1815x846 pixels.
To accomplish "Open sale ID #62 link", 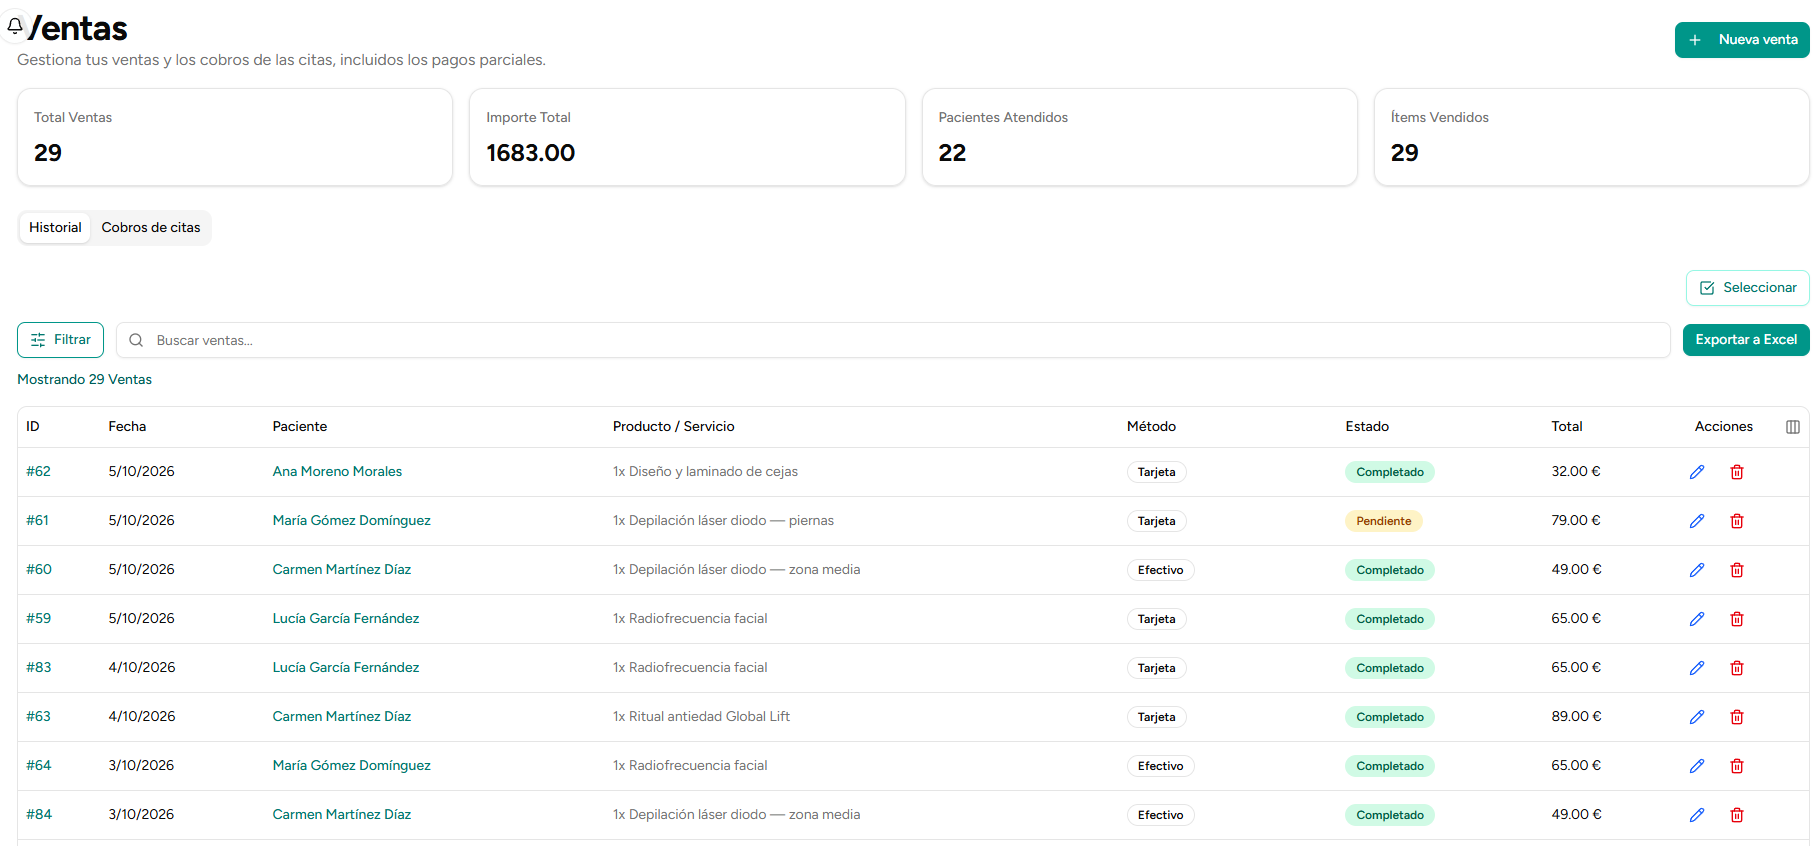I will tap(38, 472).
